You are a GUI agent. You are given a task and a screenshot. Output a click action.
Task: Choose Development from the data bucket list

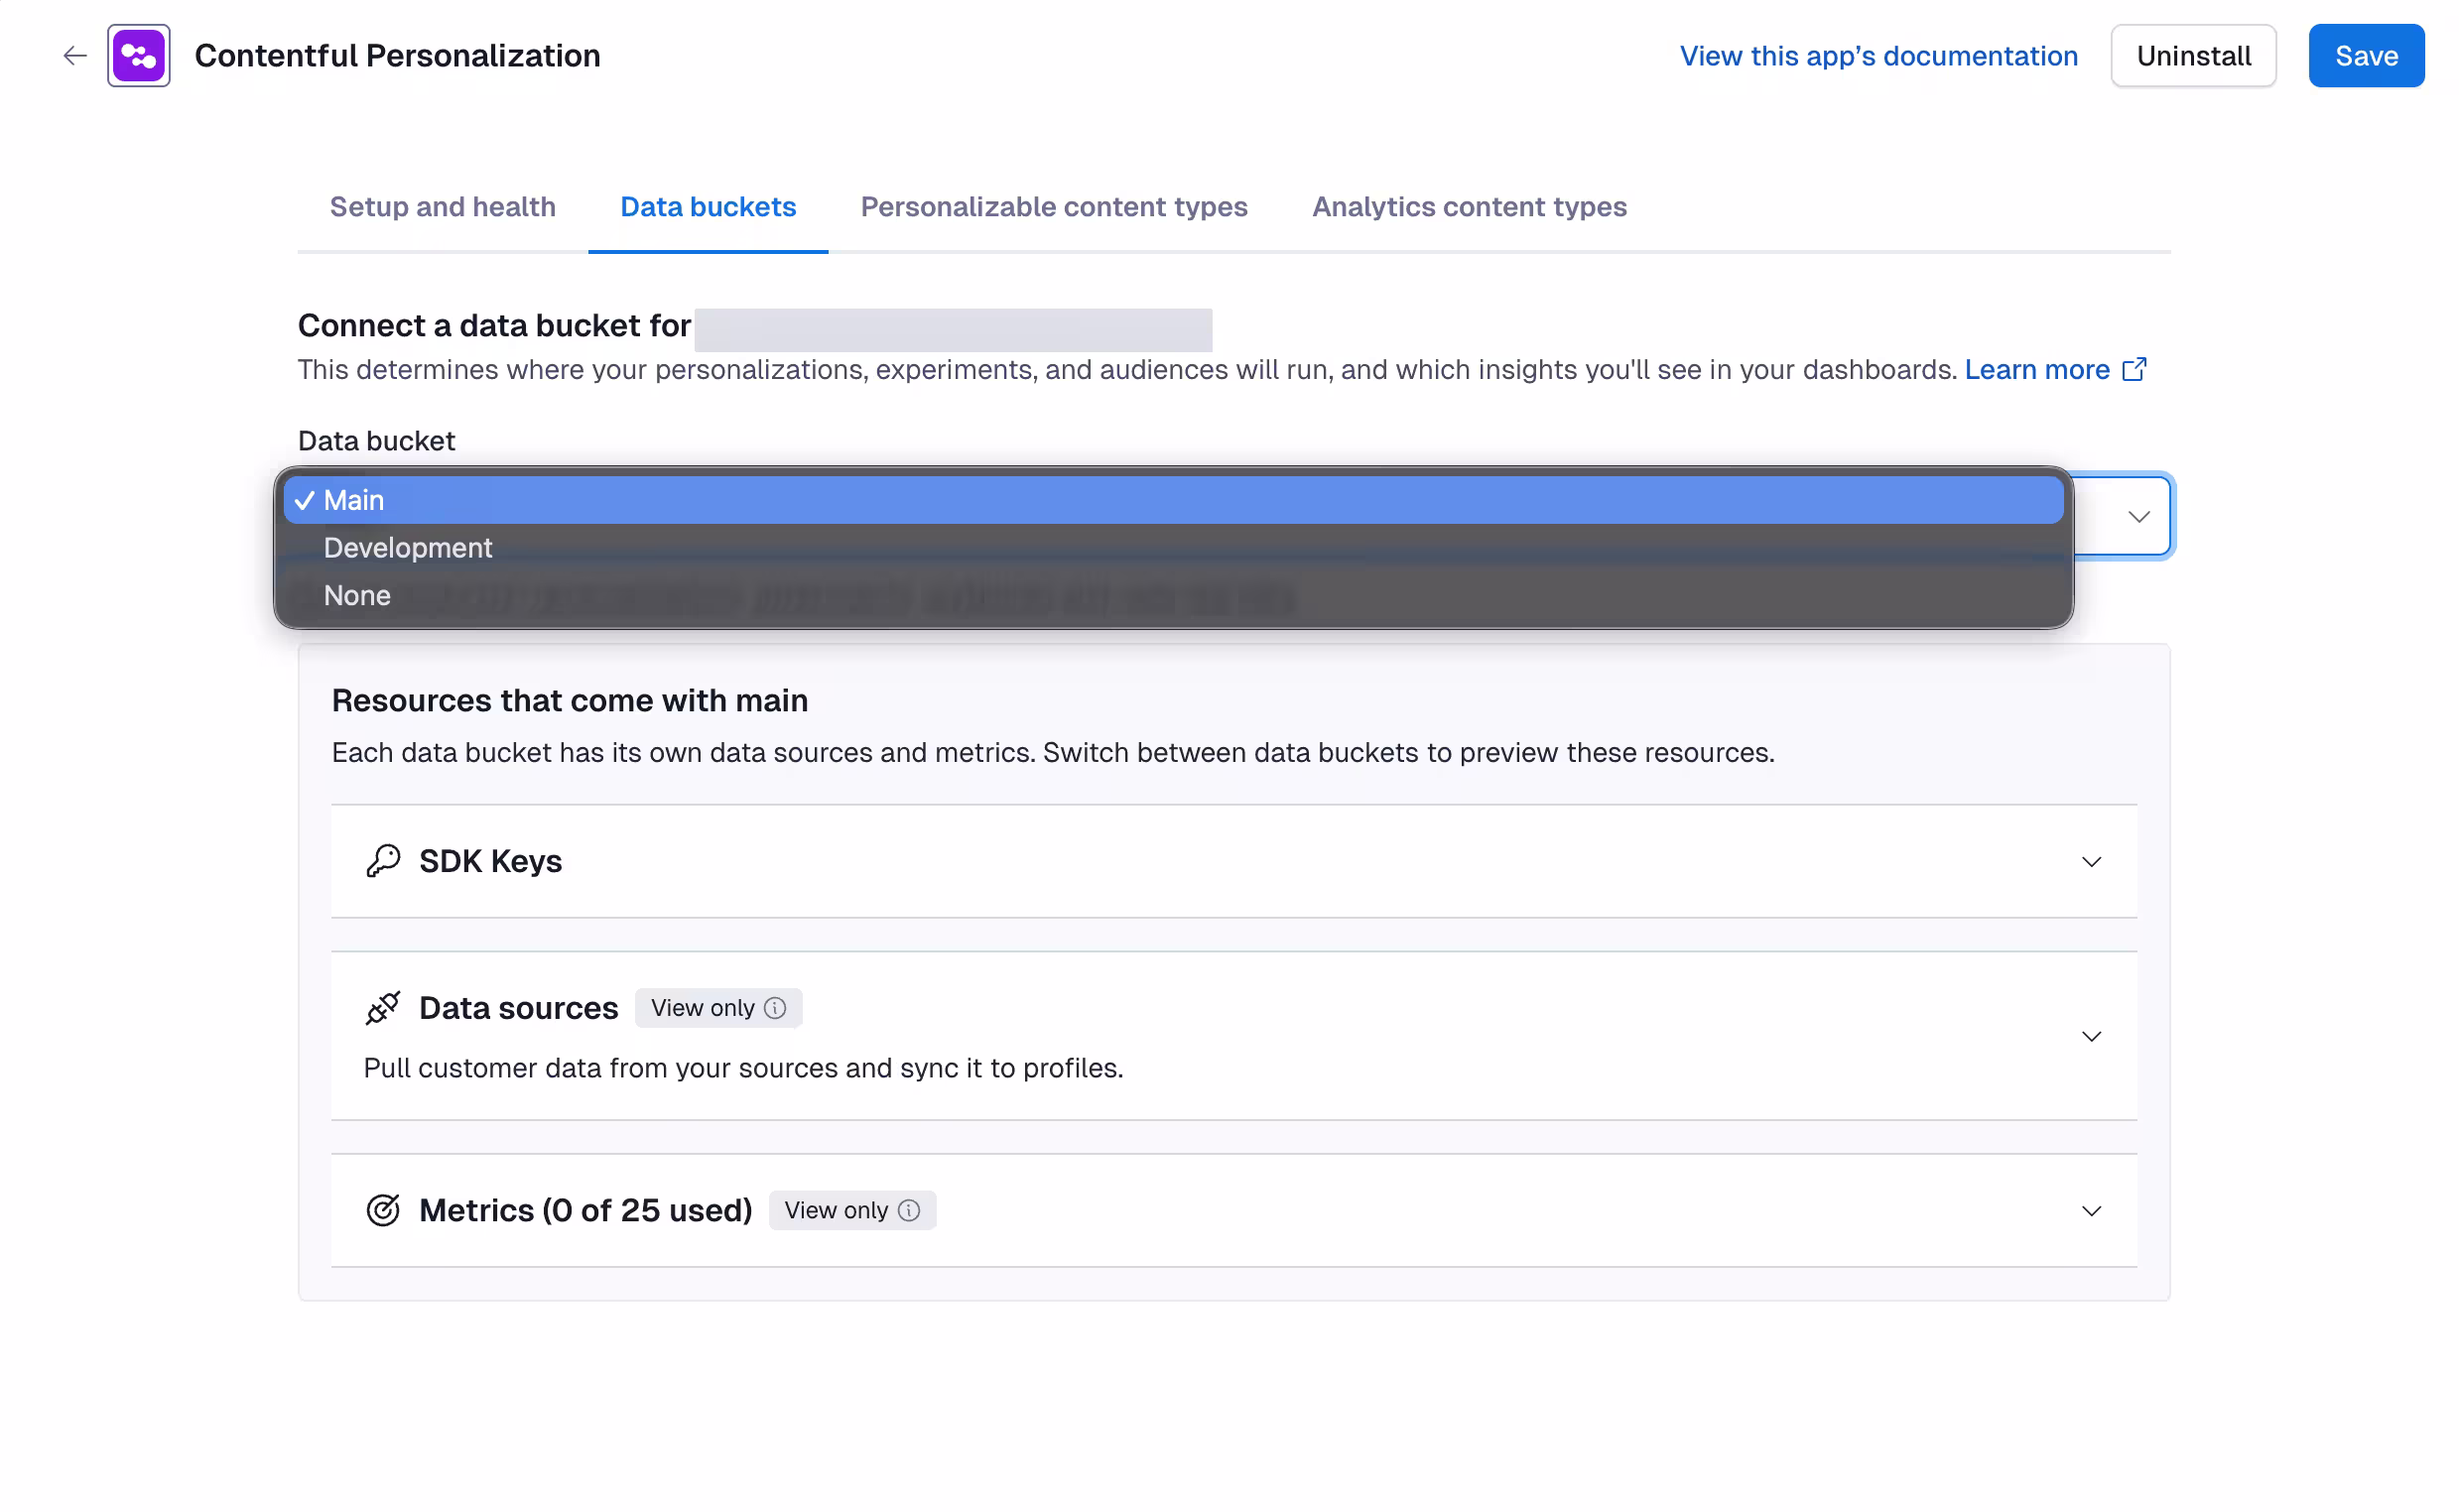coord(1173,548)
